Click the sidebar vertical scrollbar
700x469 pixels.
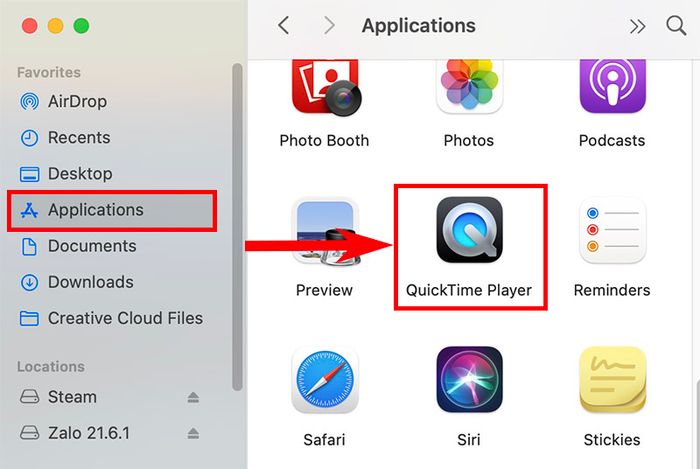237,228
